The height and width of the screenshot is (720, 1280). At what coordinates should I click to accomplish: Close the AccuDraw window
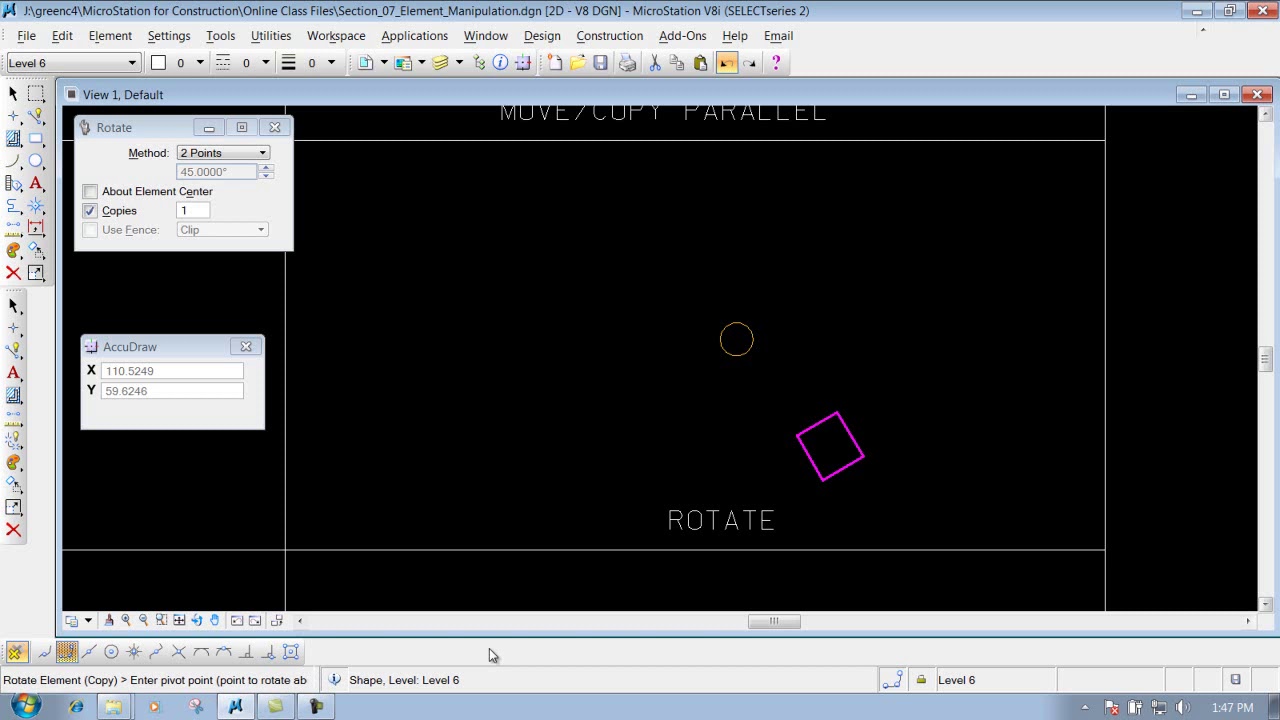pyautogui.click(x=246, y=347)
